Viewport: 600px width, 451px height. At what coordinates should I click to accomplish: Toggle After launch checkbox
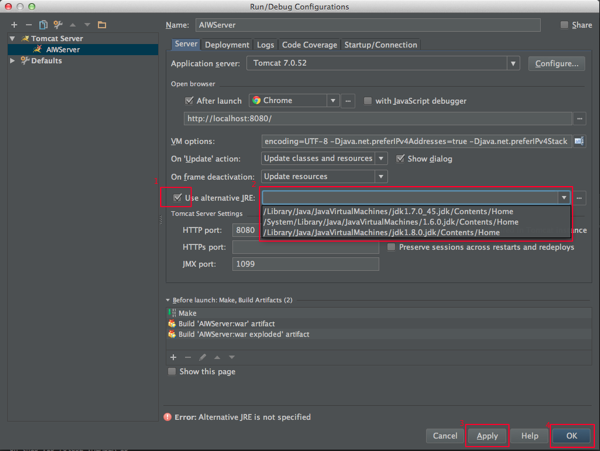pyautogui.click(x=189, y=101)
